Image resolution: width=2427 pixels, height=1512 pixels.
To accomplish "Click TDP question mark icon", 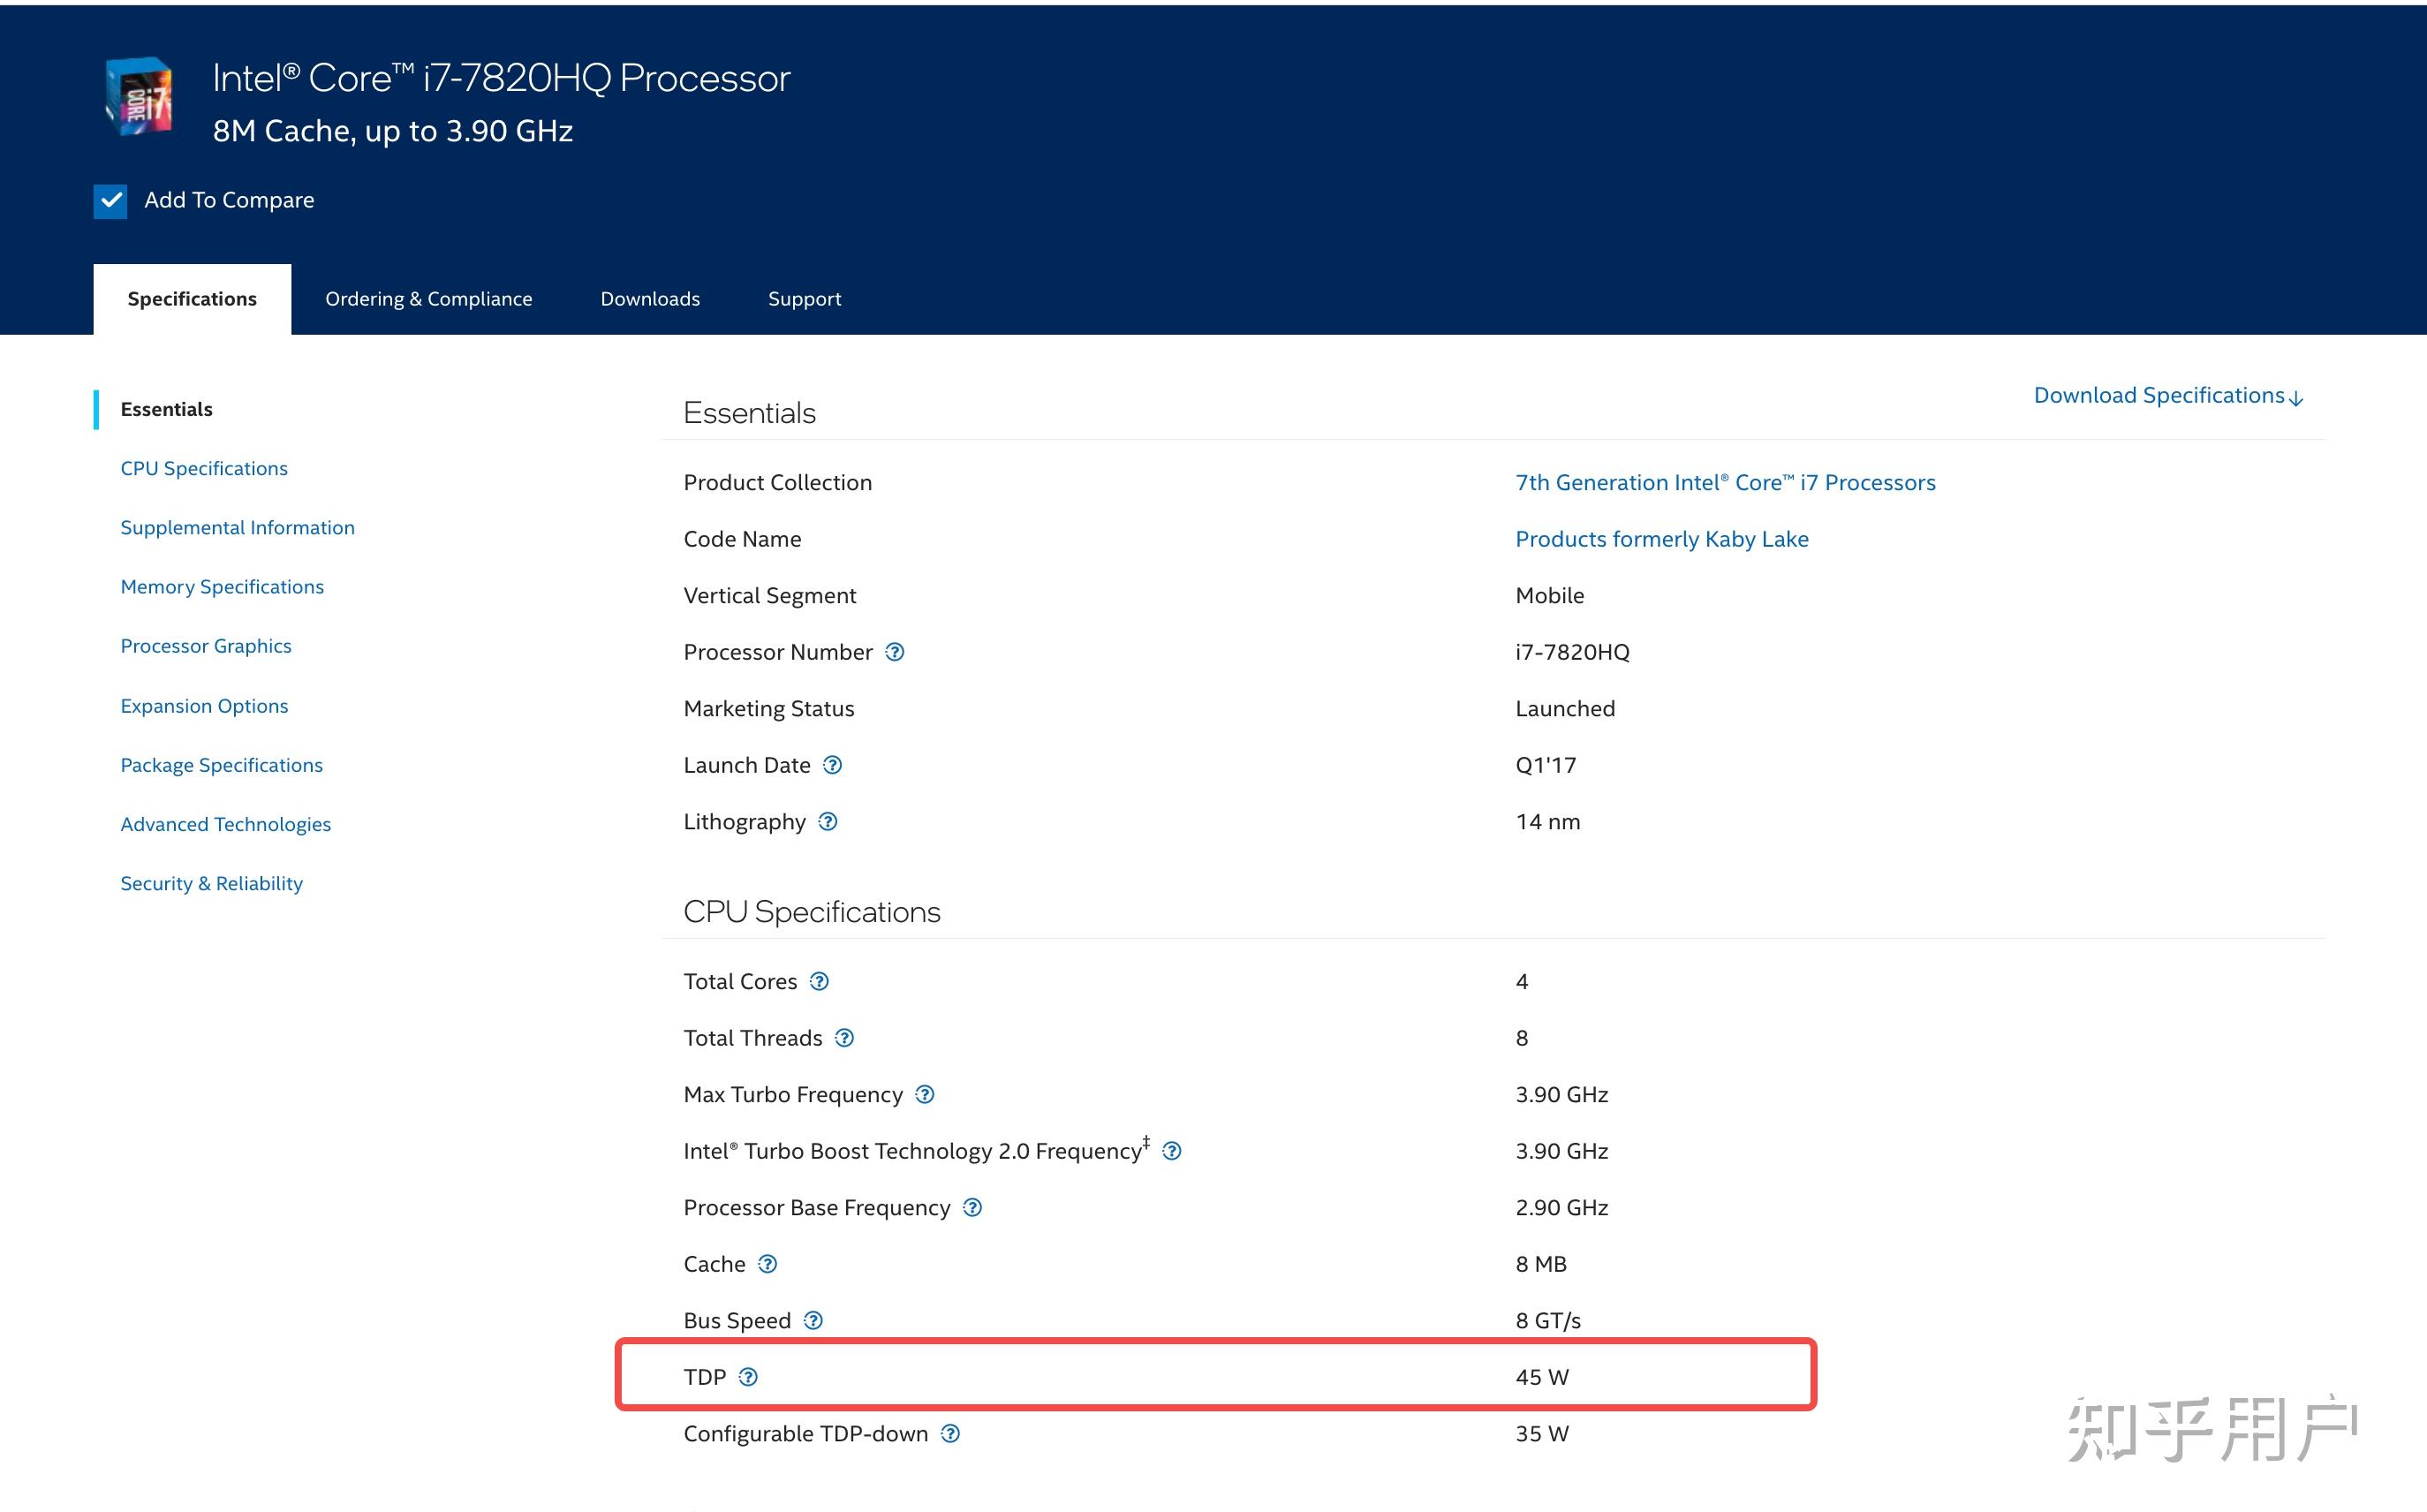I will 748,1377.
